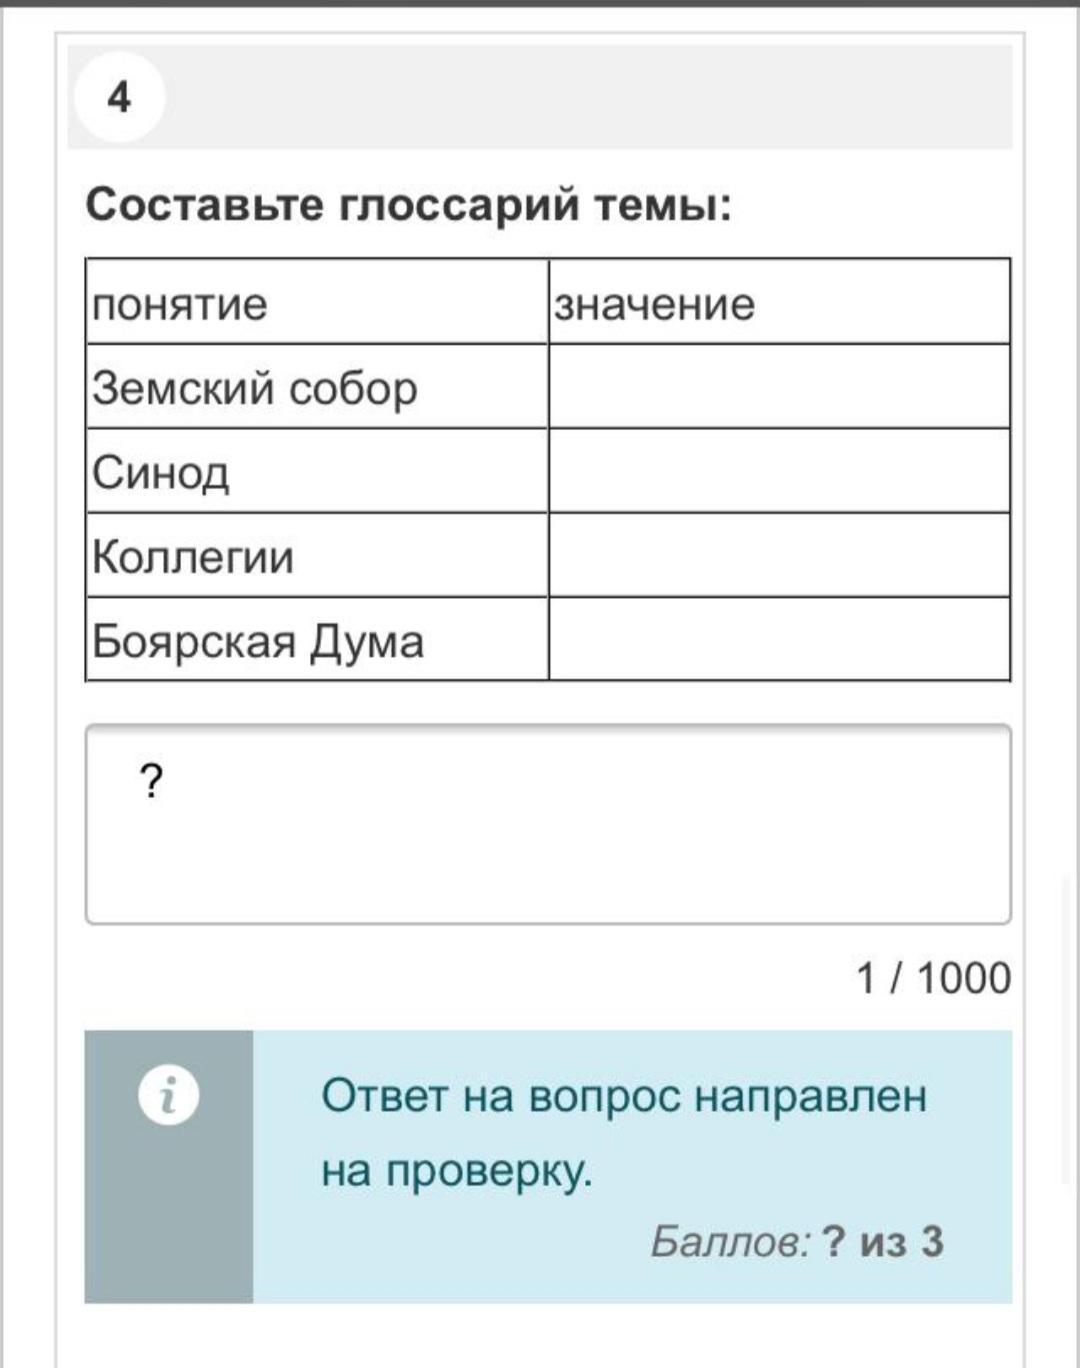Click empty значение cell beside Коллегии
The height and width of the screenshot is (1368, 1080).
779,556
